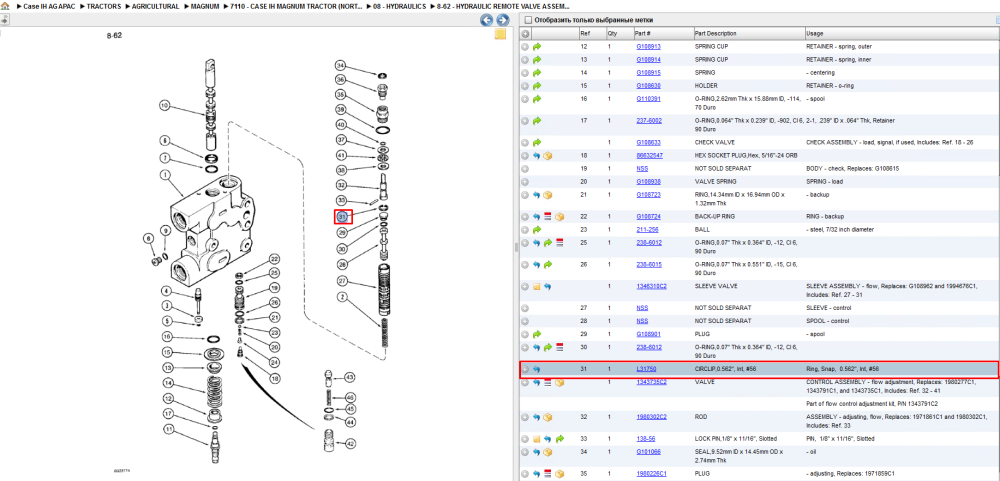Click box icon in HEX SOCKET PLUG row
This screenshot has height=481, width=1000.
point(548,156)
